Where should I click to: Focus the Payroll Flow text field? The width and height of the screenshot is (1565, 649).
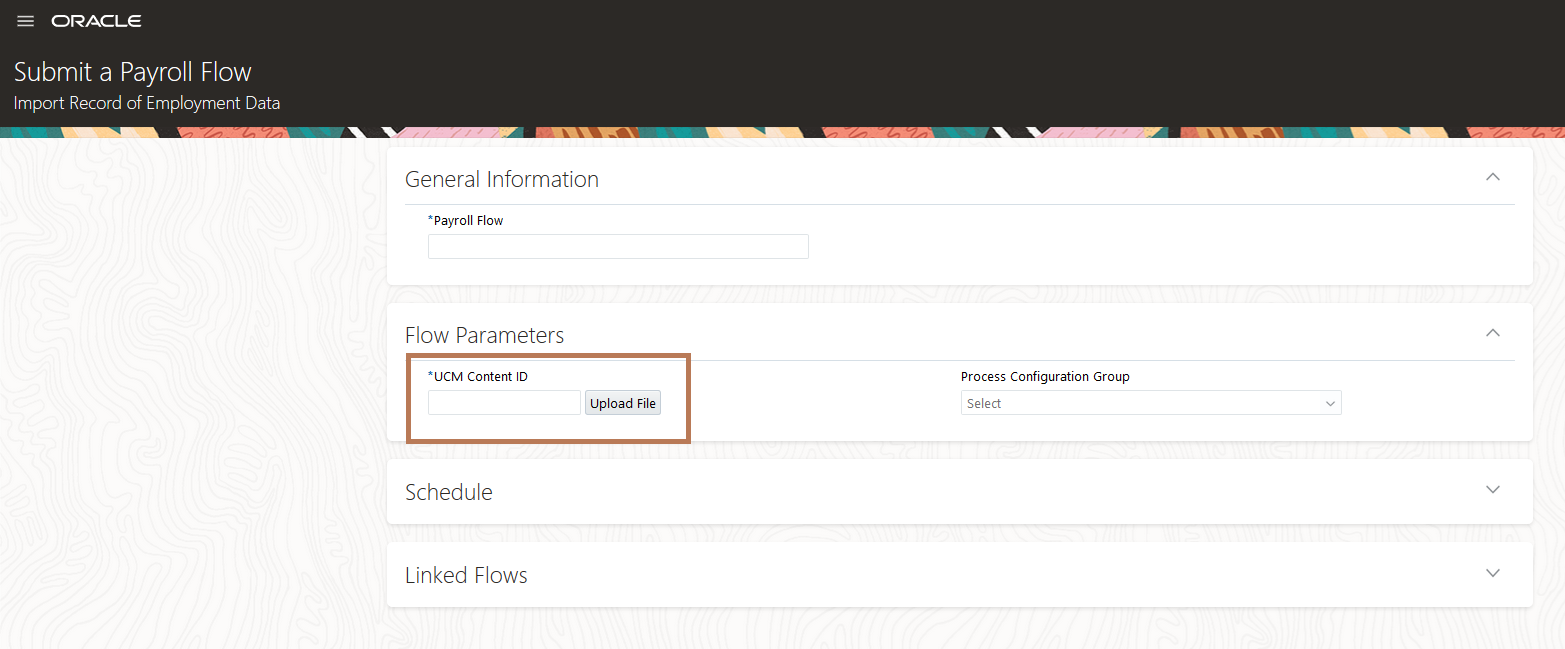[617, 246]
